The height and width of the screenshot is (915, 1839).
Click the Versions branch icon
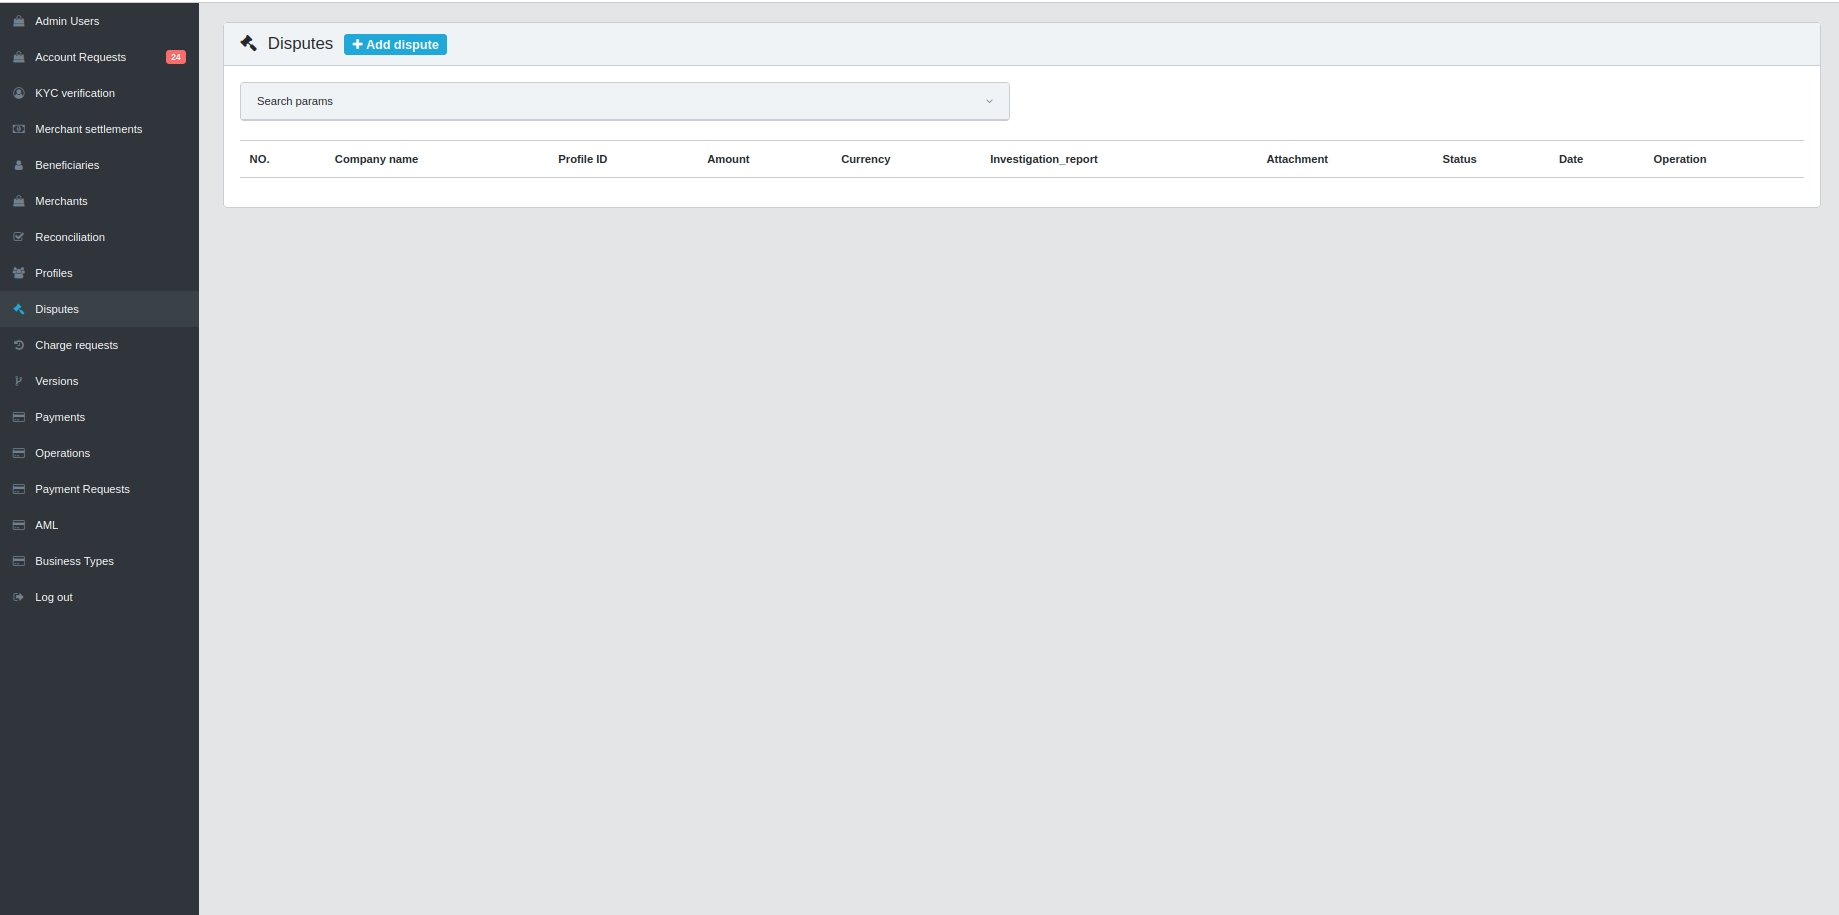(x=18, y=381)
